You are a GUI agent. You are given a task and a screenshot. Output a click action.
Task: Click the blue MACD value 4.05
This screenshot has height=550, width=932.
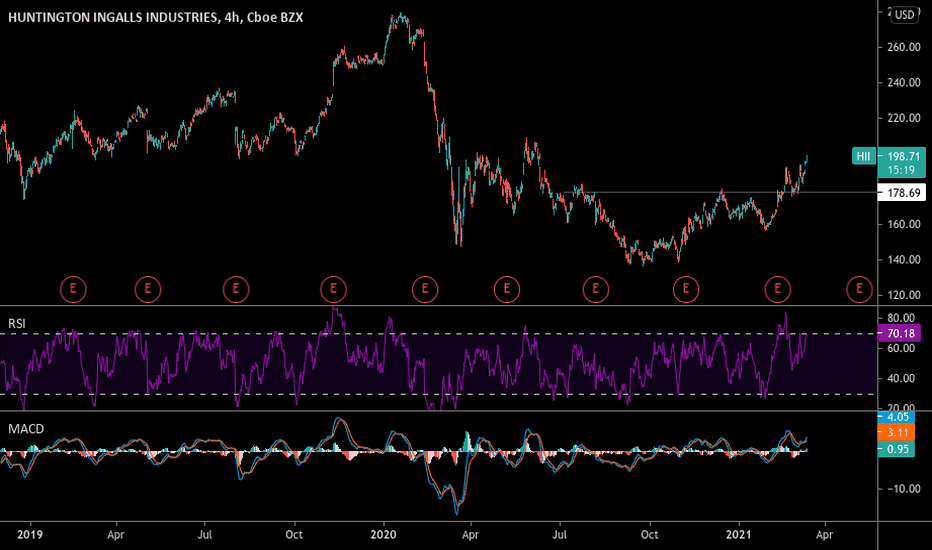tap(897, 417)
